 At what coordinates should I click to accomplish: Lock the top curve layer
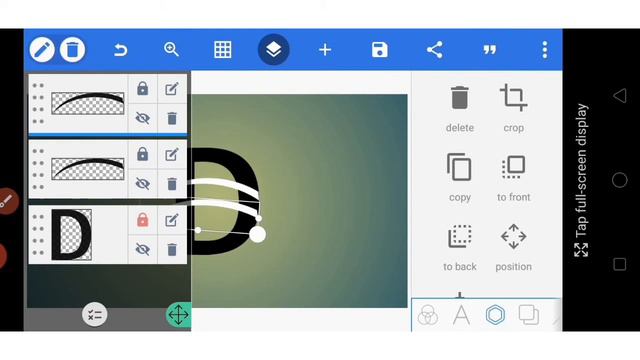(142, 89)
